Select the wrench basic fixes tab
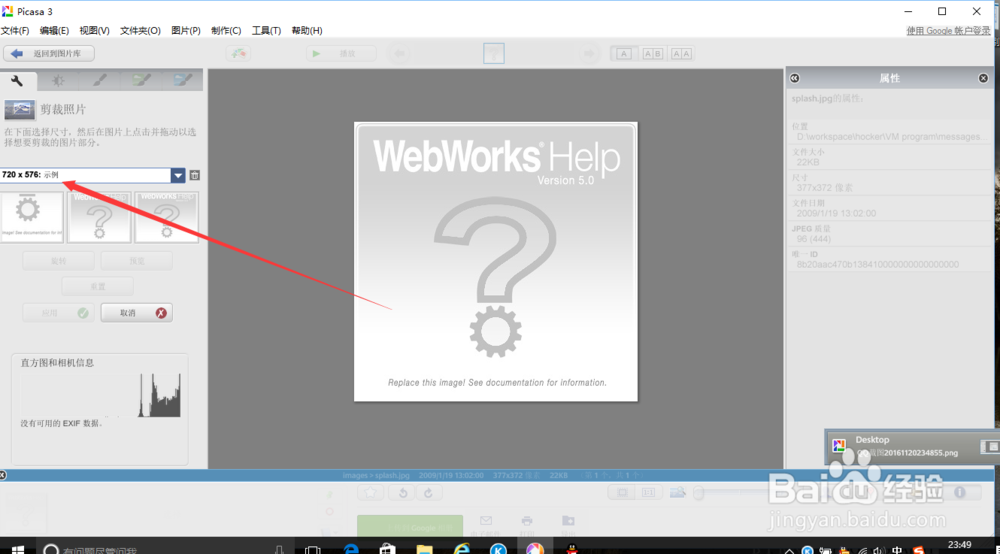Screen dimensions: 1000x554 17,80
